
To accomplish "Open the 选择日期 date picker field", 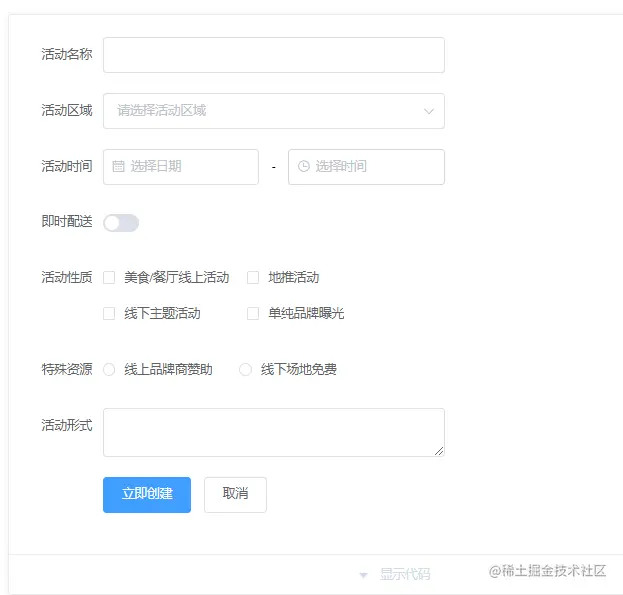I will click(181, 167).
